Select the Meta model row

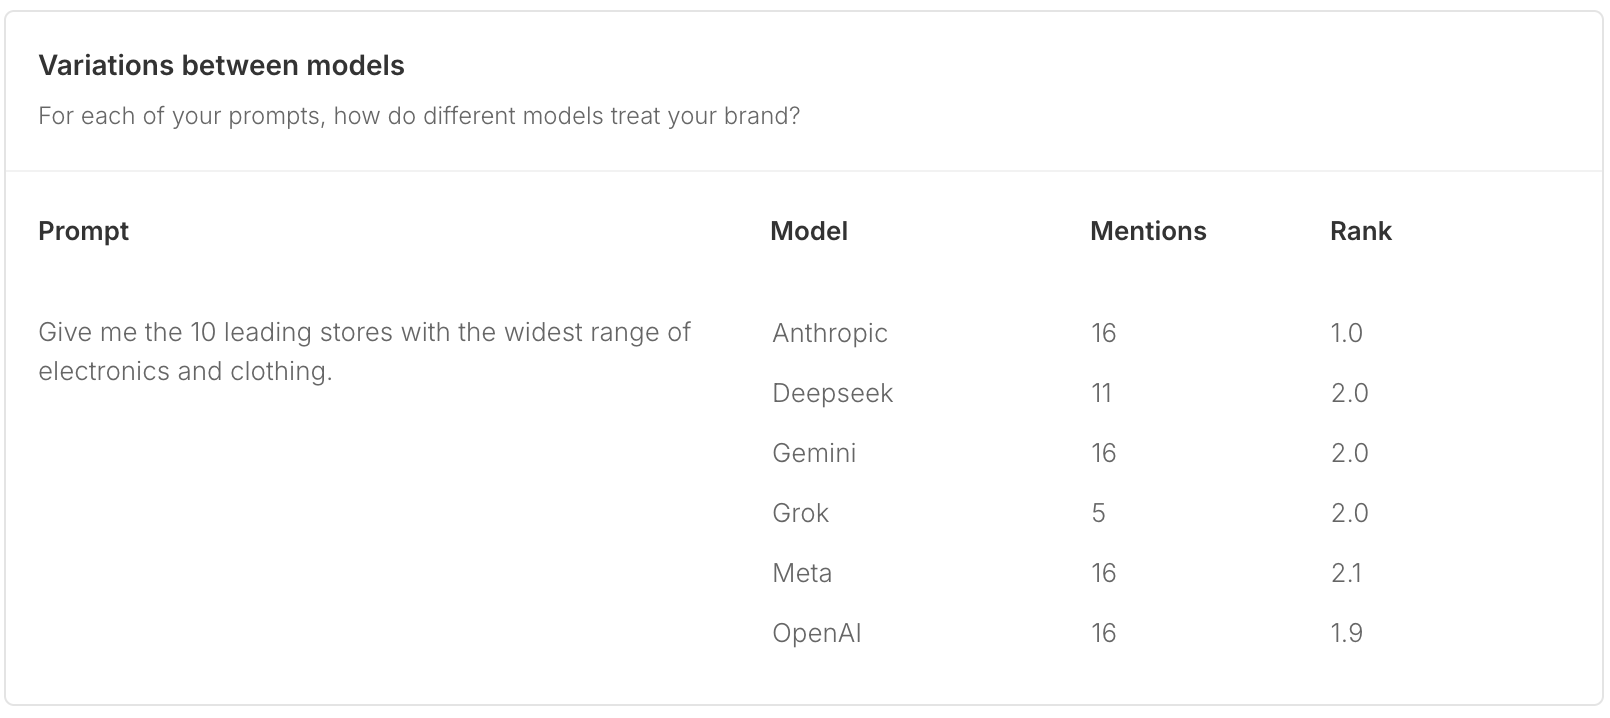coord(1170,573)
